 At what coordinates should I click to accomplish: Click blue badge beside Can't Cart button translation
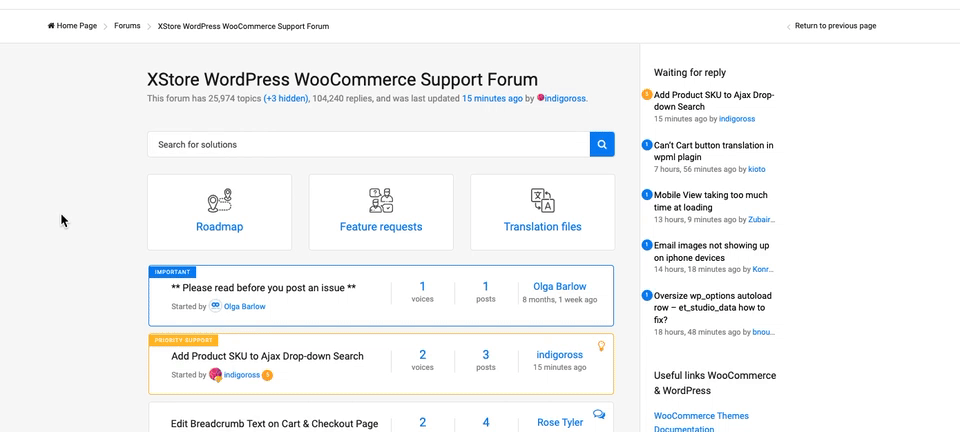pos(647,145)
